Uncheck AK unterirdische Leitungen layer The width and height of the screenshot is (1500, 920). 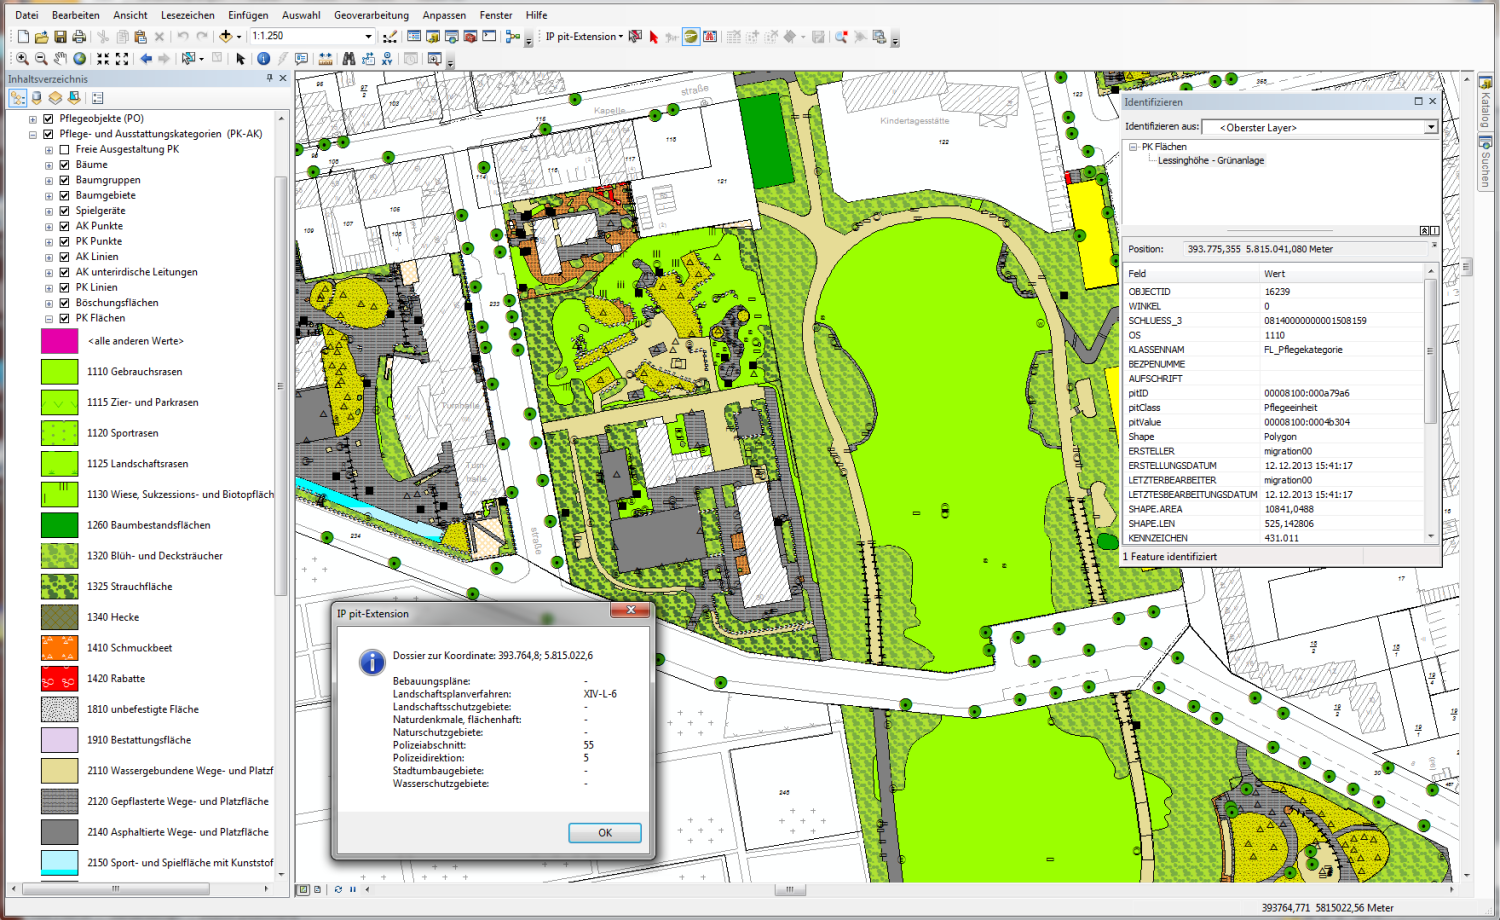(64, 272)
